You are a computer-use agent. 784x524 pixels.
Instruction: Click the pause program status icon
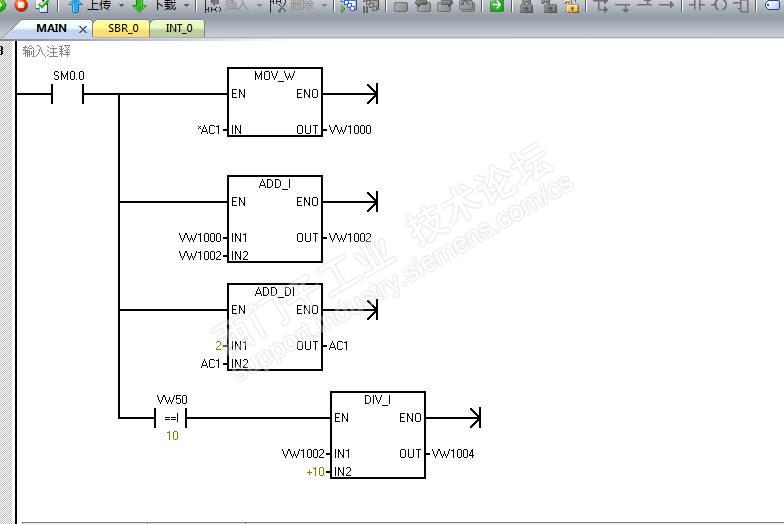[371, 6]
